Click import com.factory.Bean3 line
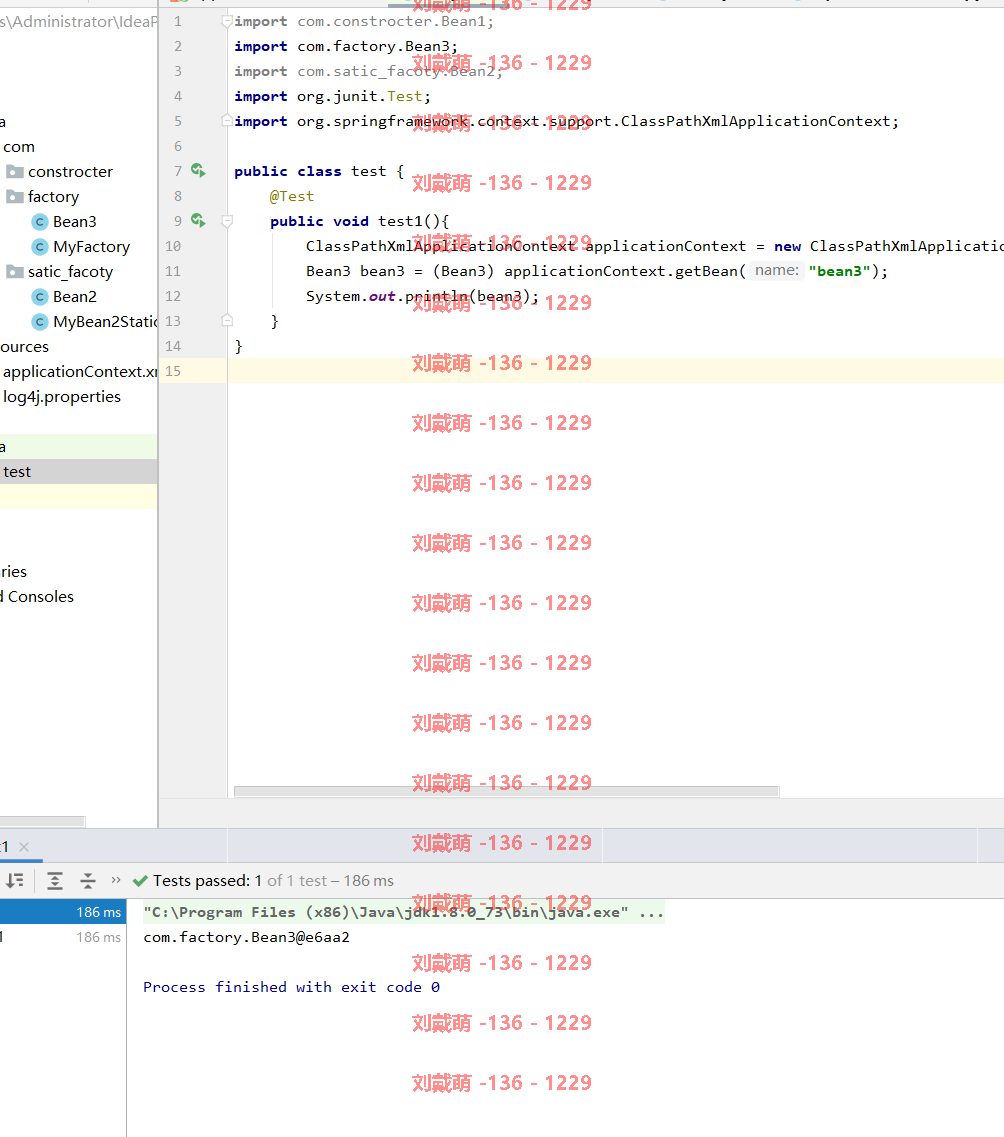Screen dimensions: 1004x1137 click(346, 46)
